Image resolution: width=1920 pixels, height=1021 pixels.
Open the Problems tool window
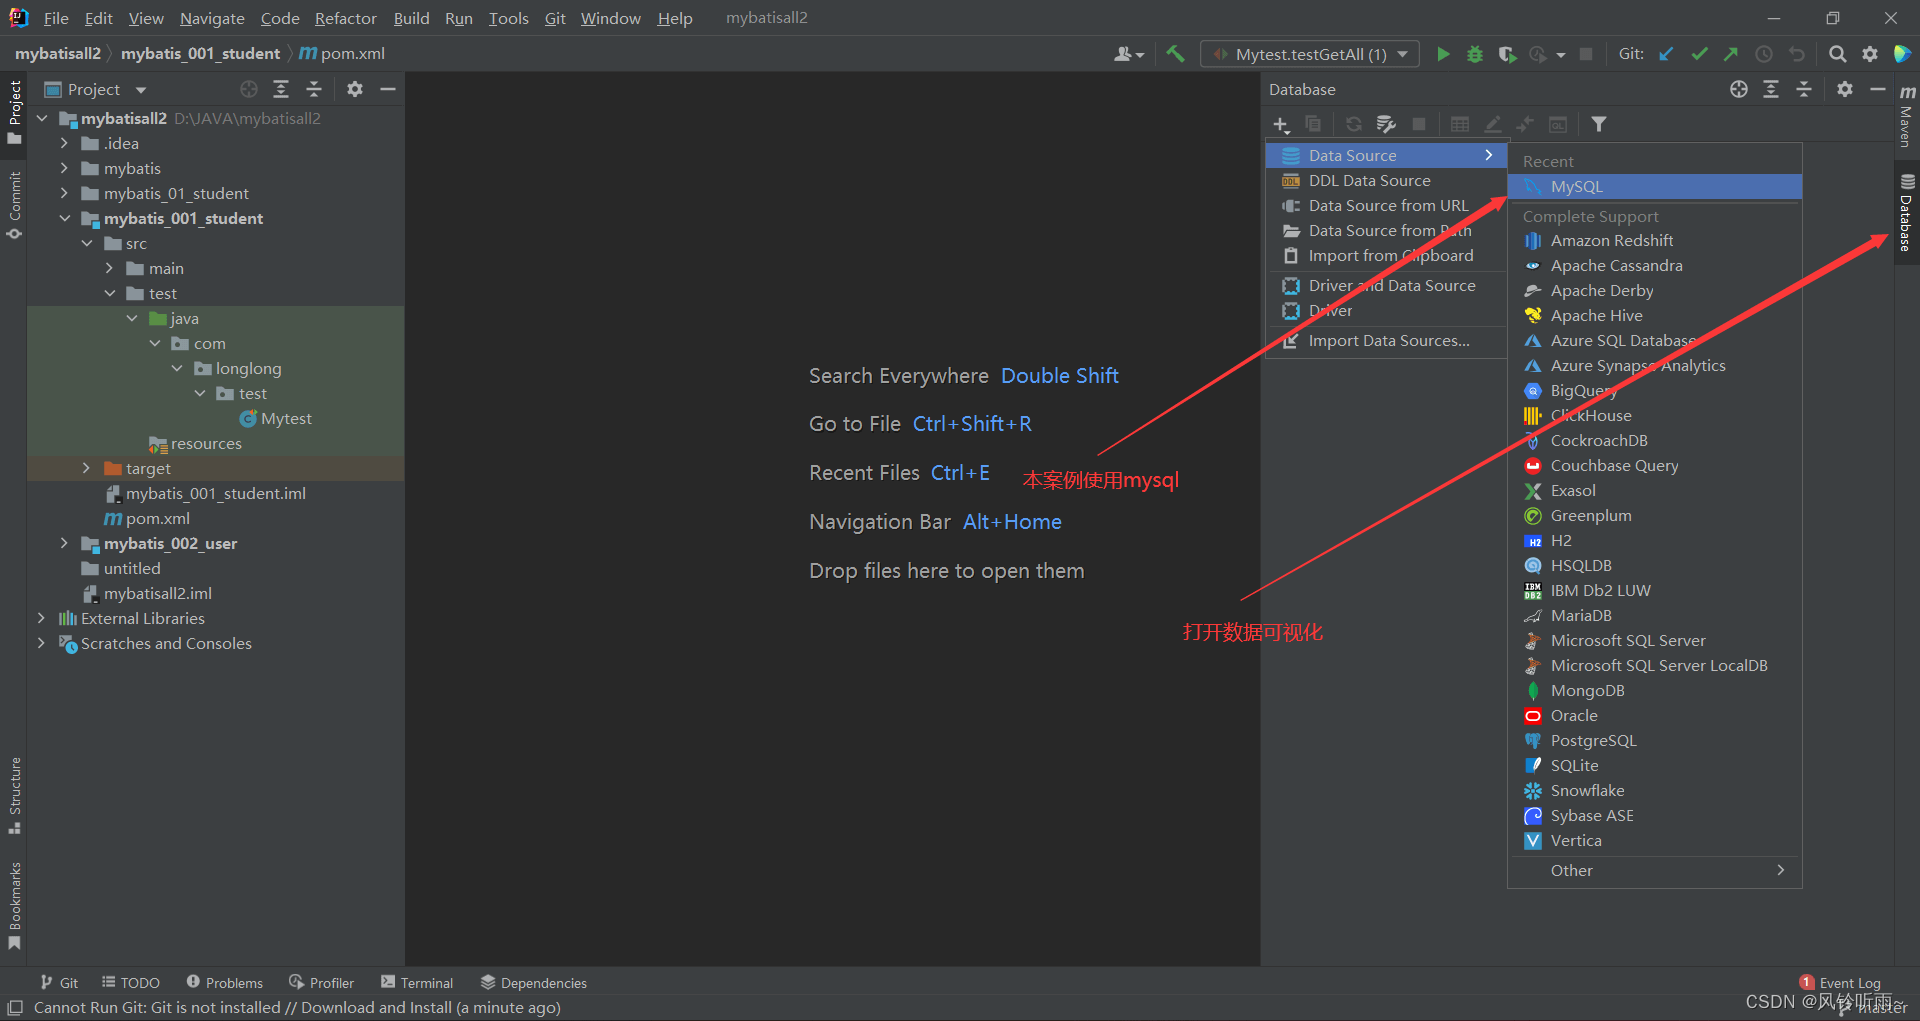click(x=225, y=983)
